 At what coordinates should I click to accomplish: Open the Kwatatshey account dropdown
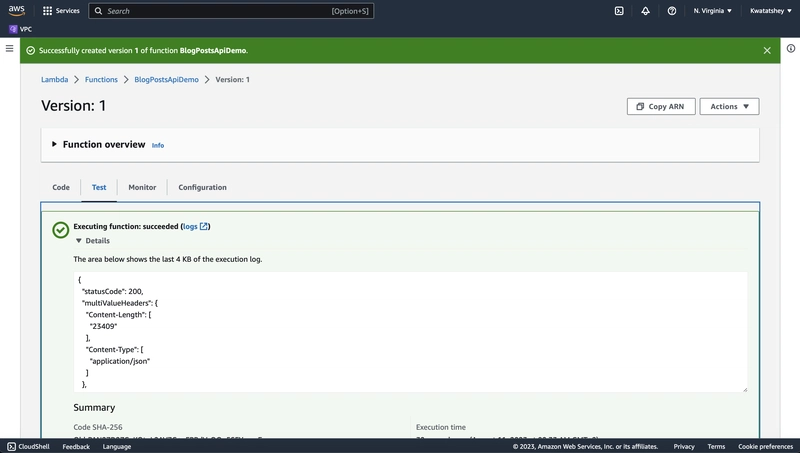coord(770,11)
